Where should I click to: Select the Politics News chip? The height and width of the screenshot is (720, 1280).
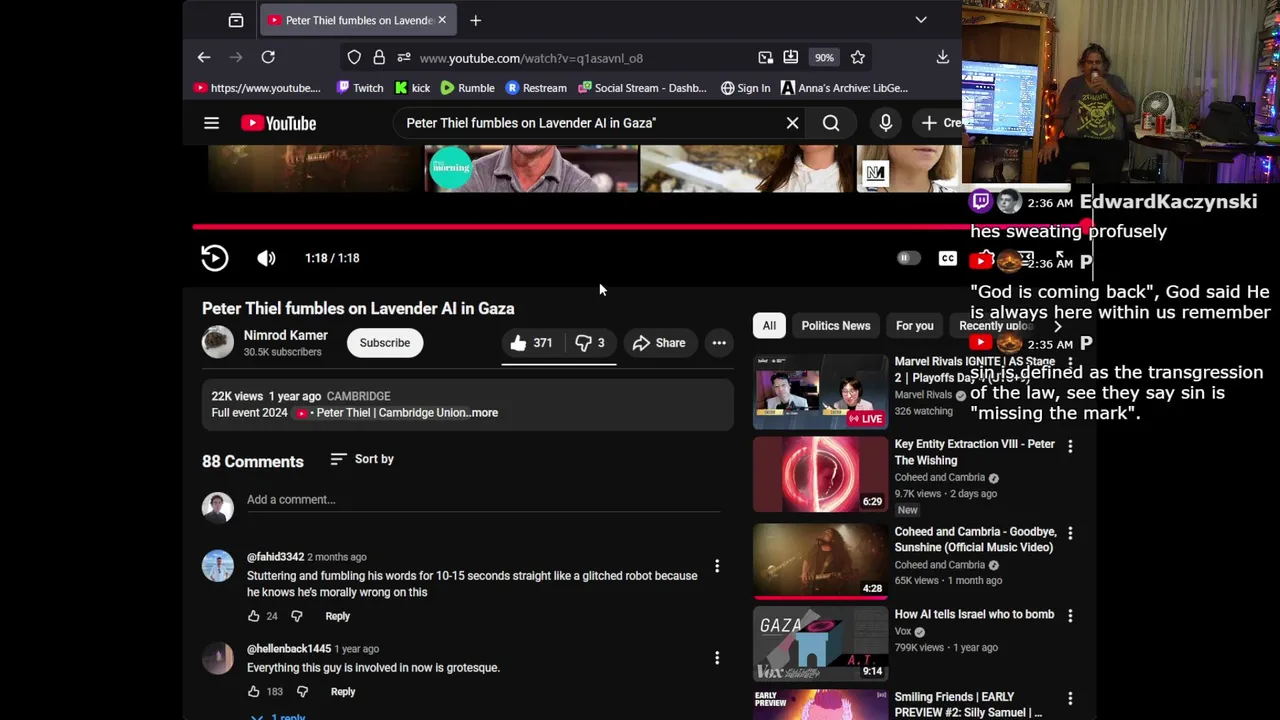tap(836, 325)
